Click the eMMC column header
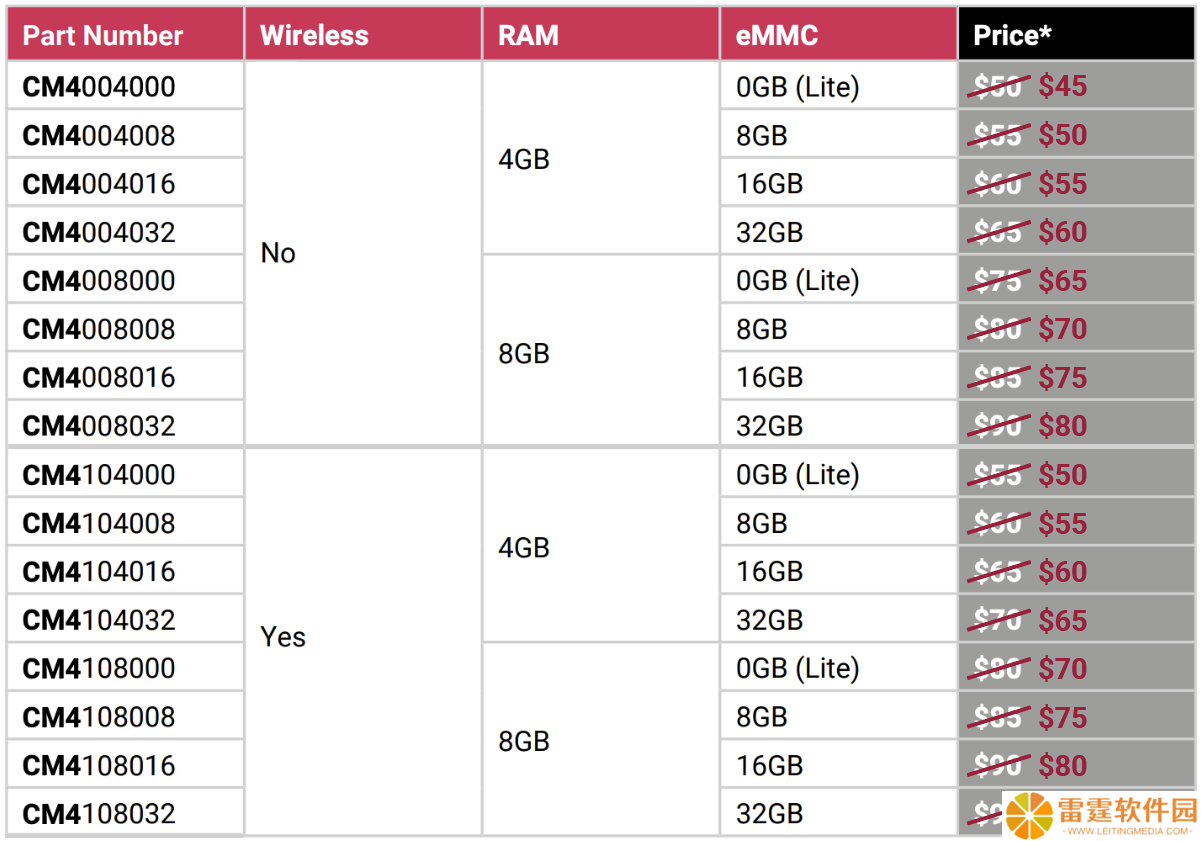The image size is (1202, 841). click(x=839, y=36)
